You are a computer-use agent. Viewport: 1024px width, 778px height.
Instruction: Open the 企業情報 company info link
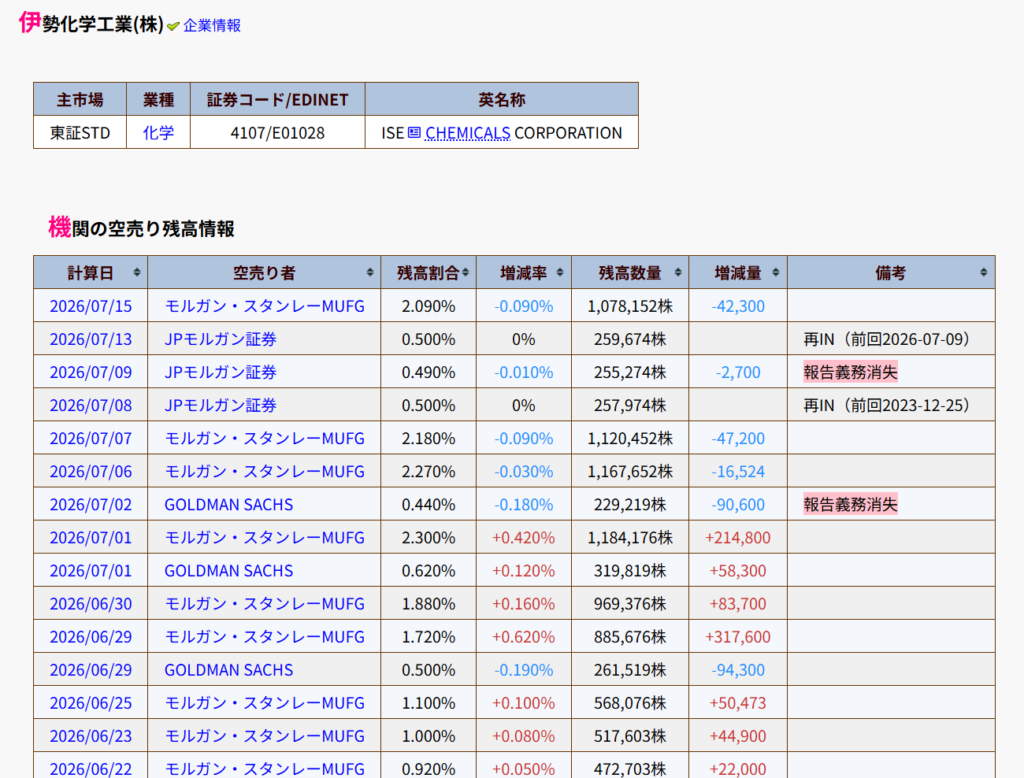pyautogui.click(x=212, y=25)
